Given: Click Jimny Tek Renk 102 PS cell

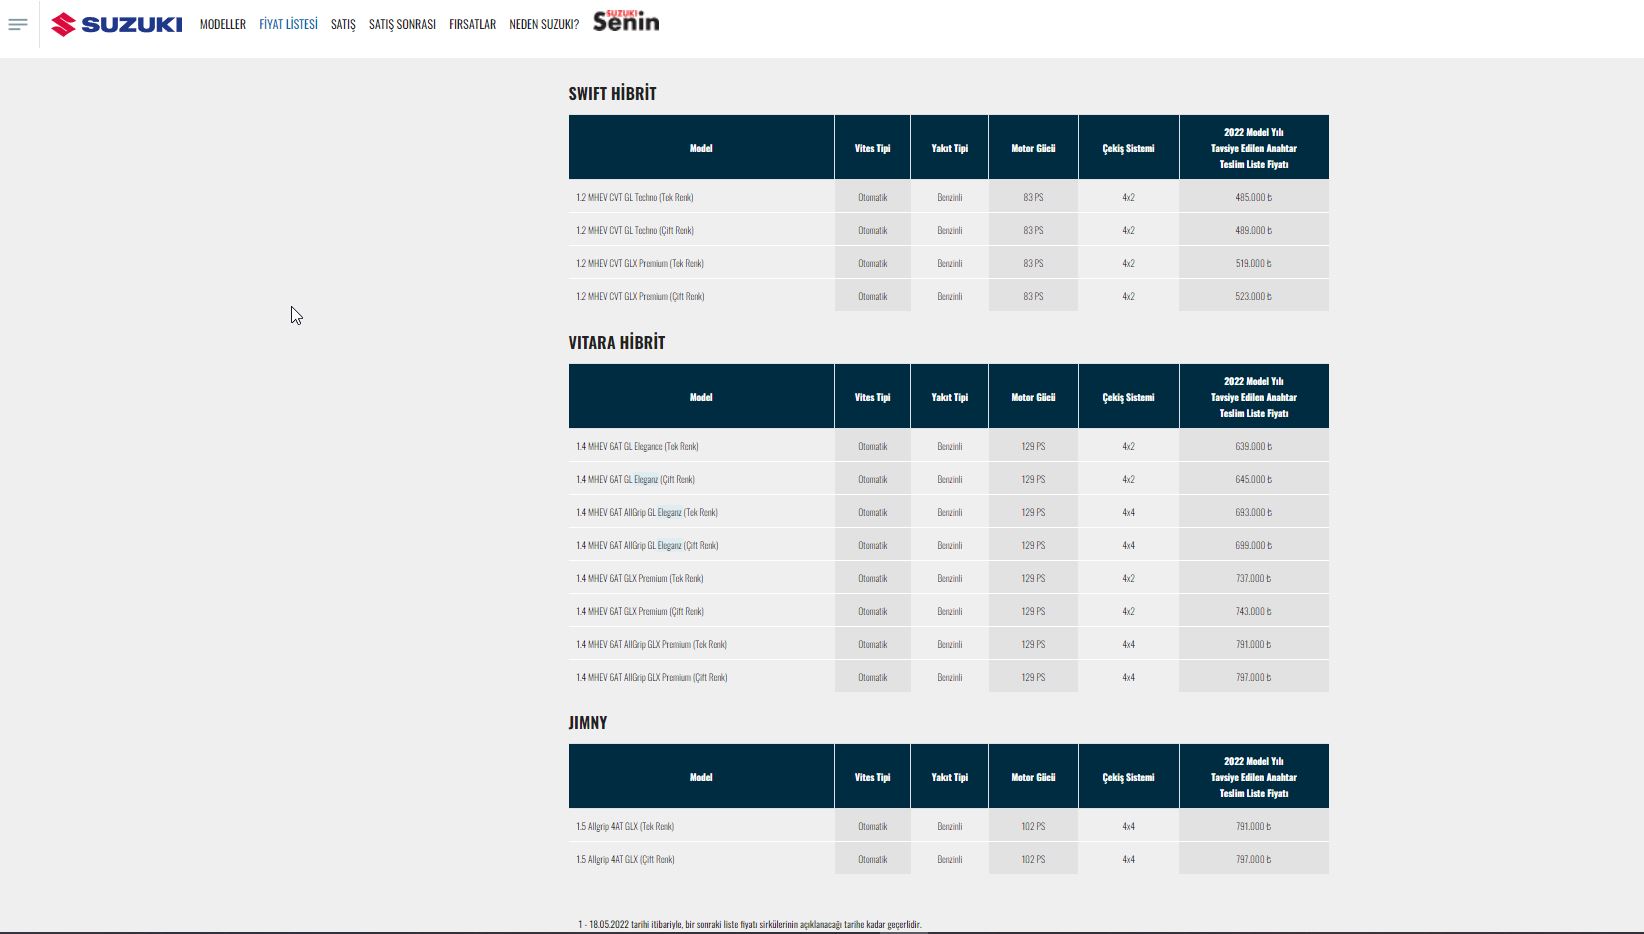Looking at the screenshot, I should (x=1033, y=826).
